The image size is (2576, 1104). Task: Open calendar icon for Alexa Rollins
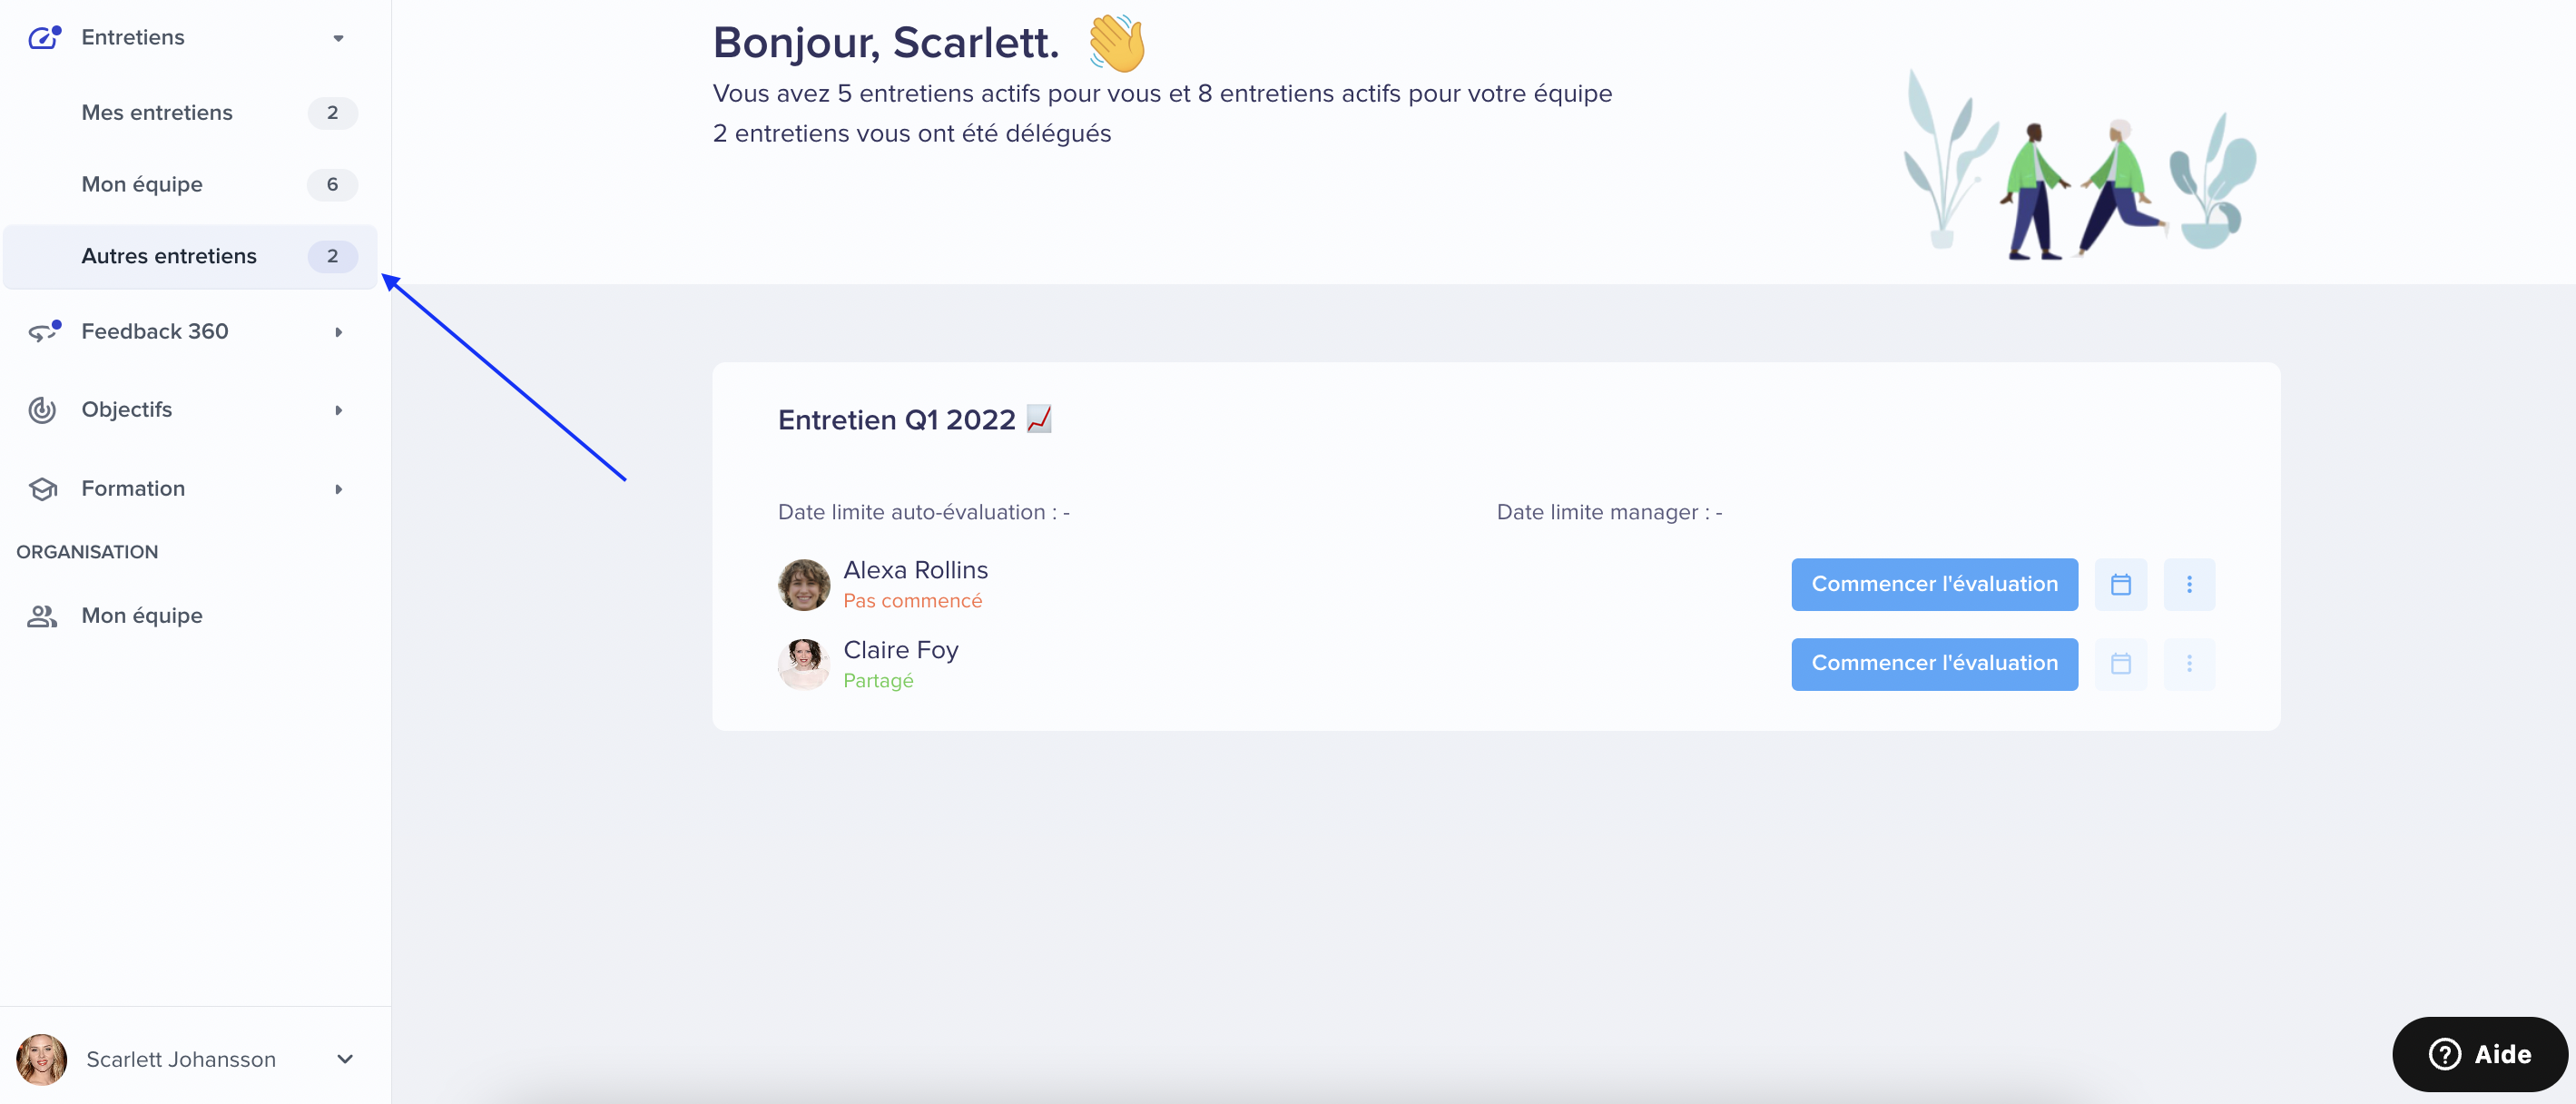tap(2120, 584)
